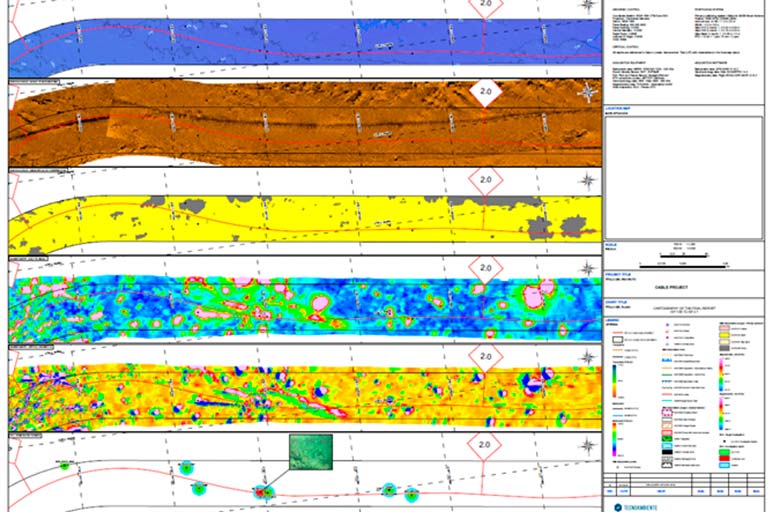Click the rainbow color ramp at the bottom left of the legend
Viewport: 768px width, 512px height.
614,439
